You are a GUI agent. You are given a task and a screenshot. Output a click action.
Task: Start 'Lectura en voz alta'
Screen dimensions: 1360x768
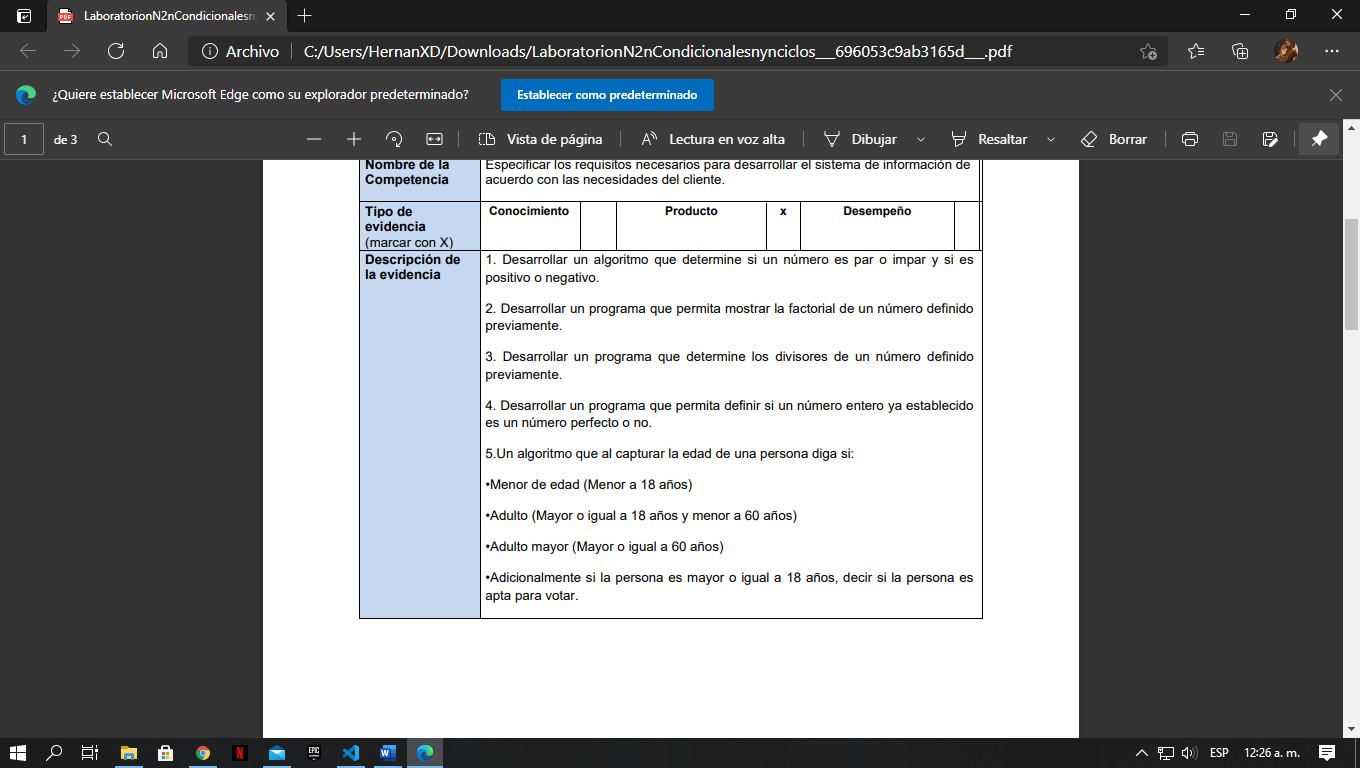[713, 139]
